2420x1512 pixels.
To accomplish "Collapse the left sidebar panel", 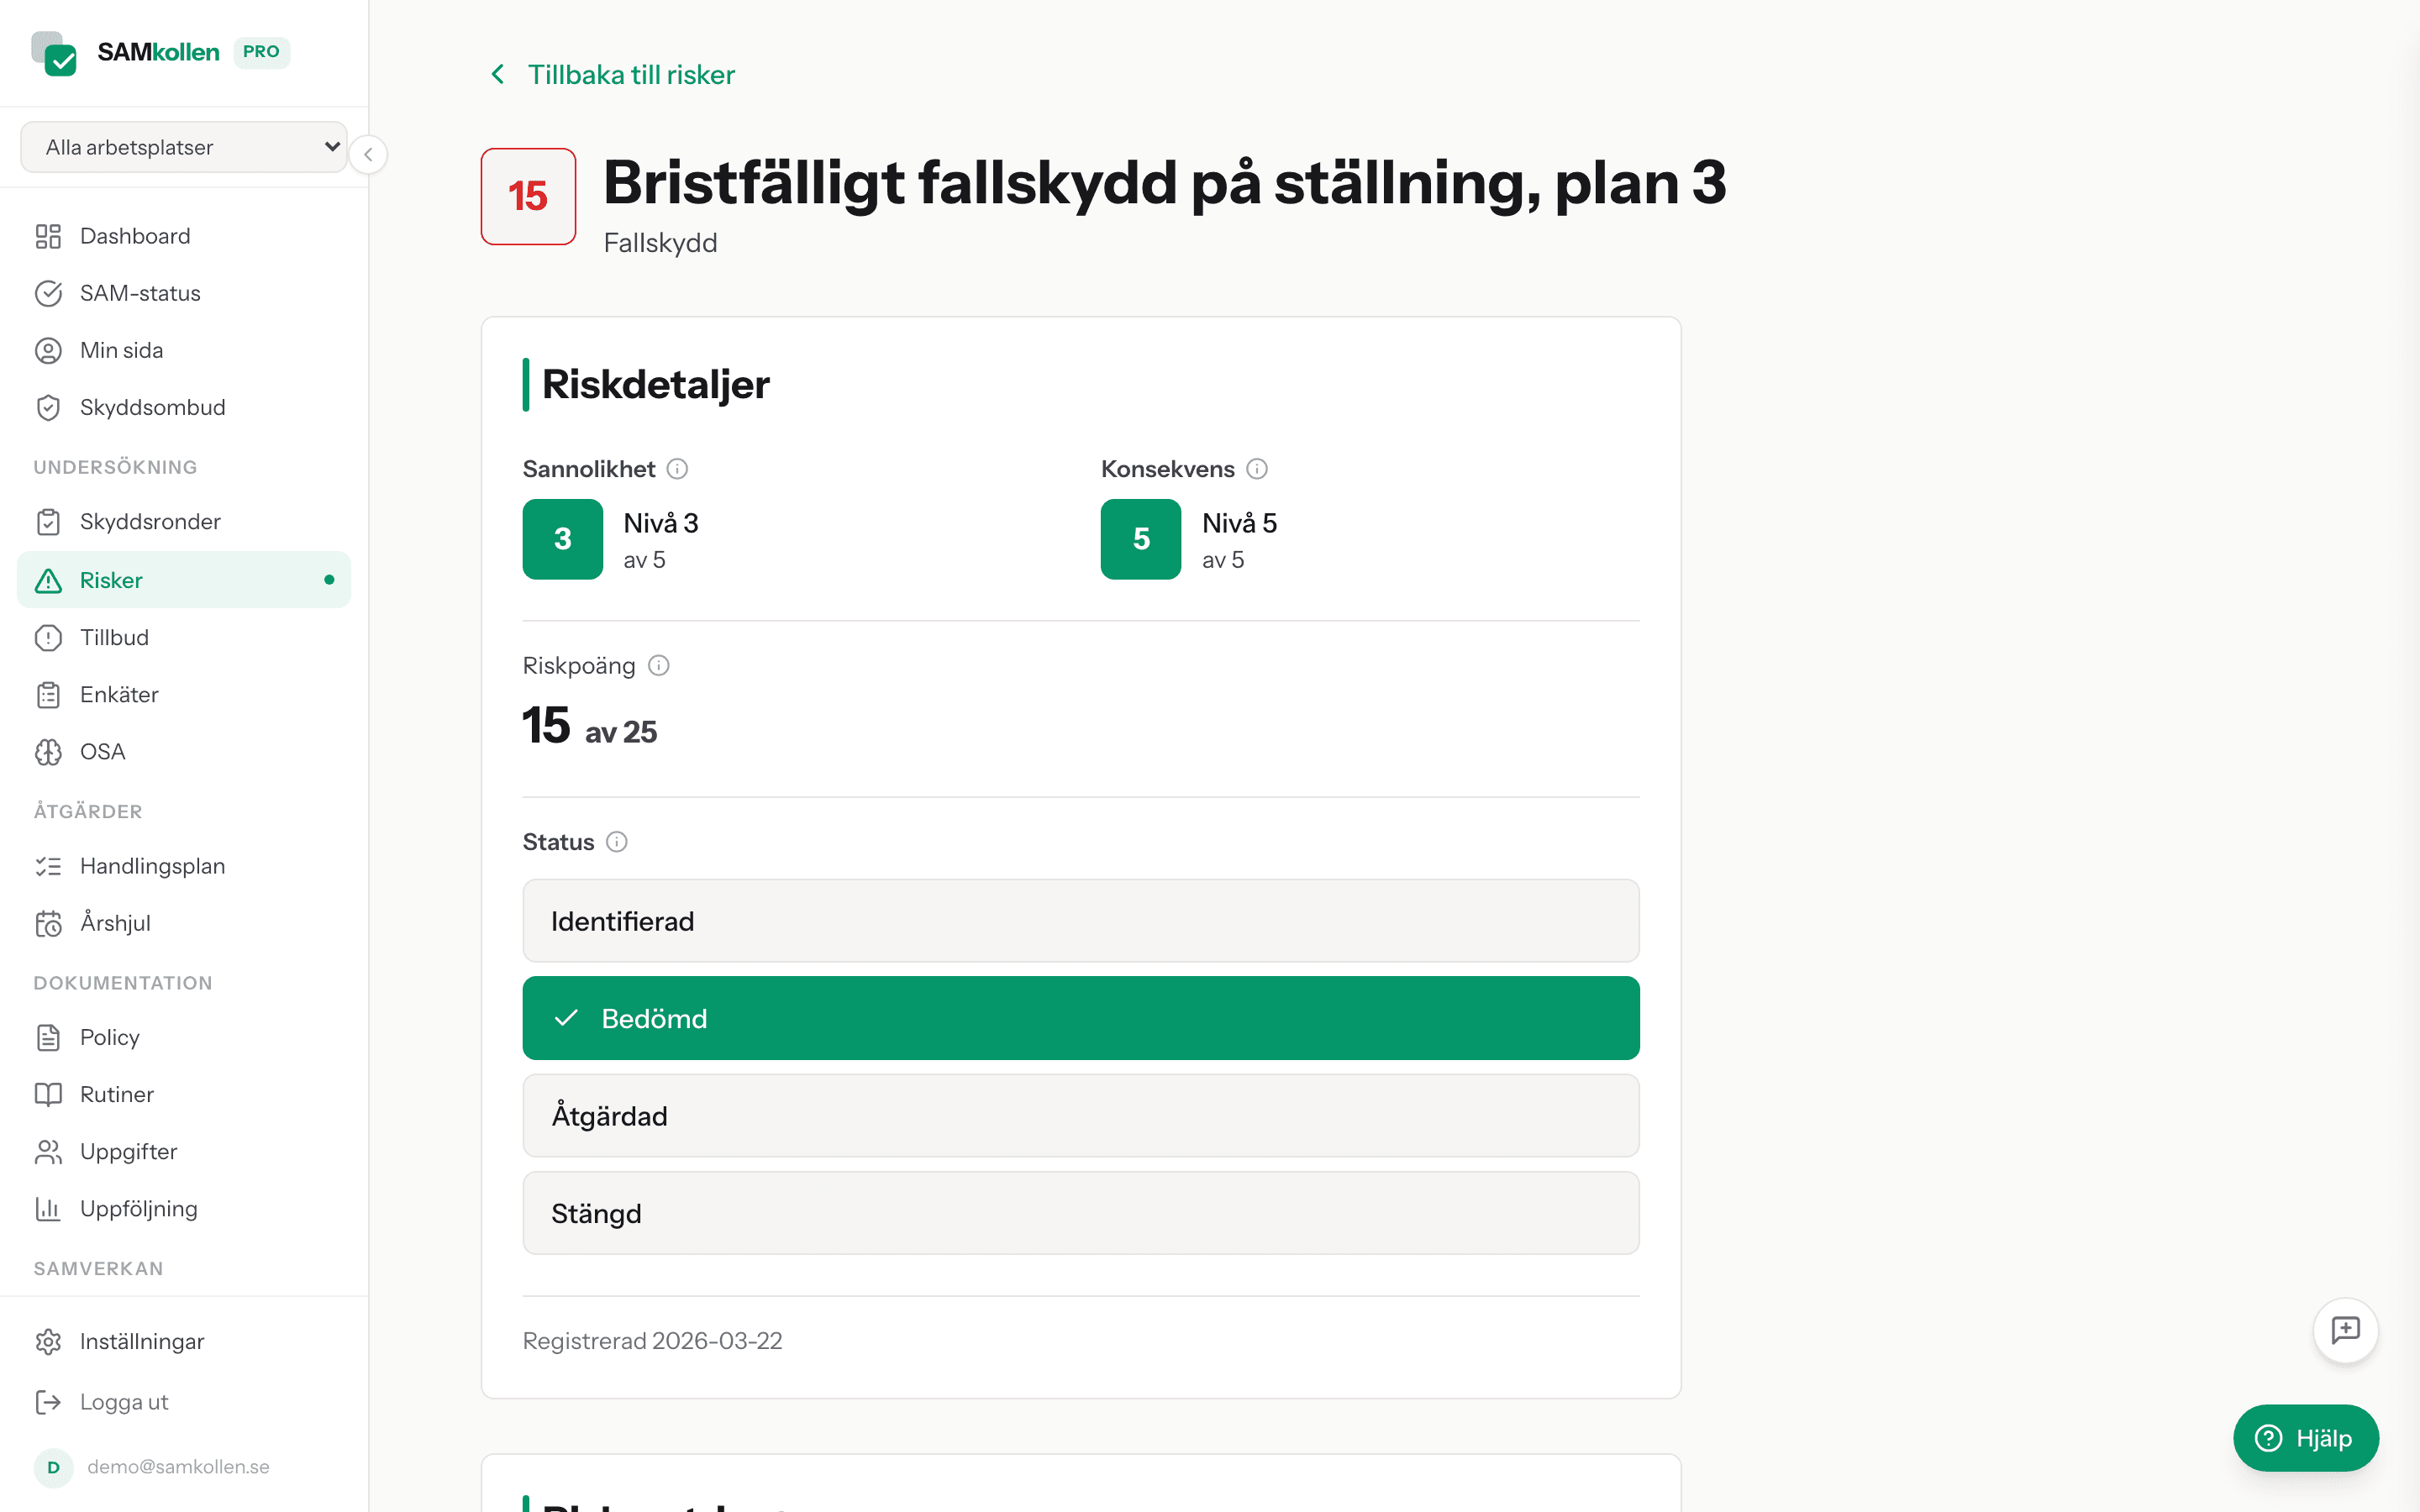I will [368, 154].
